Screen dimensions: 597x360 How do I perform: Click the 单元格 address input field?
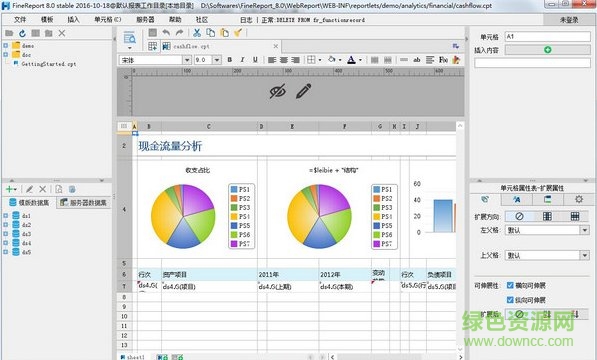point(548,37)
